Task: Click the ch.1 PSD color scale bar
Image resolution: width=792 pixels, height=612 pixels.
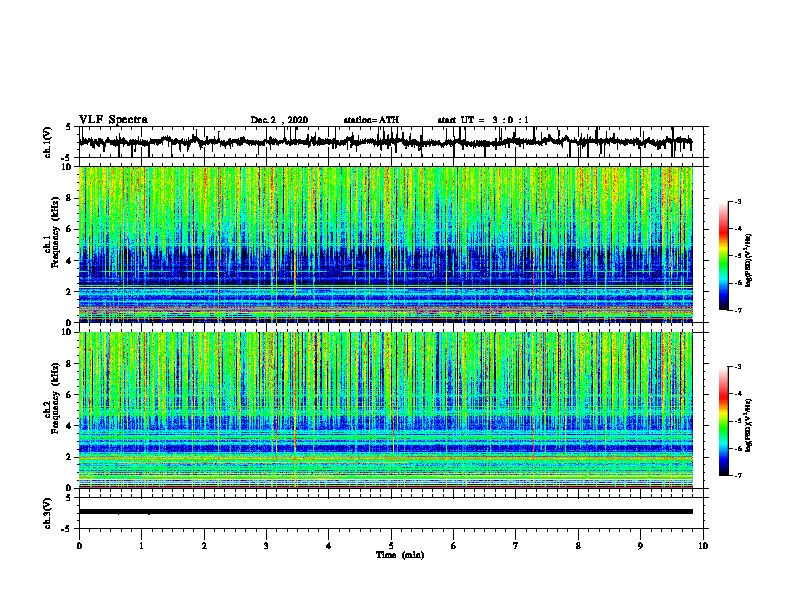Action: (724, 256)
